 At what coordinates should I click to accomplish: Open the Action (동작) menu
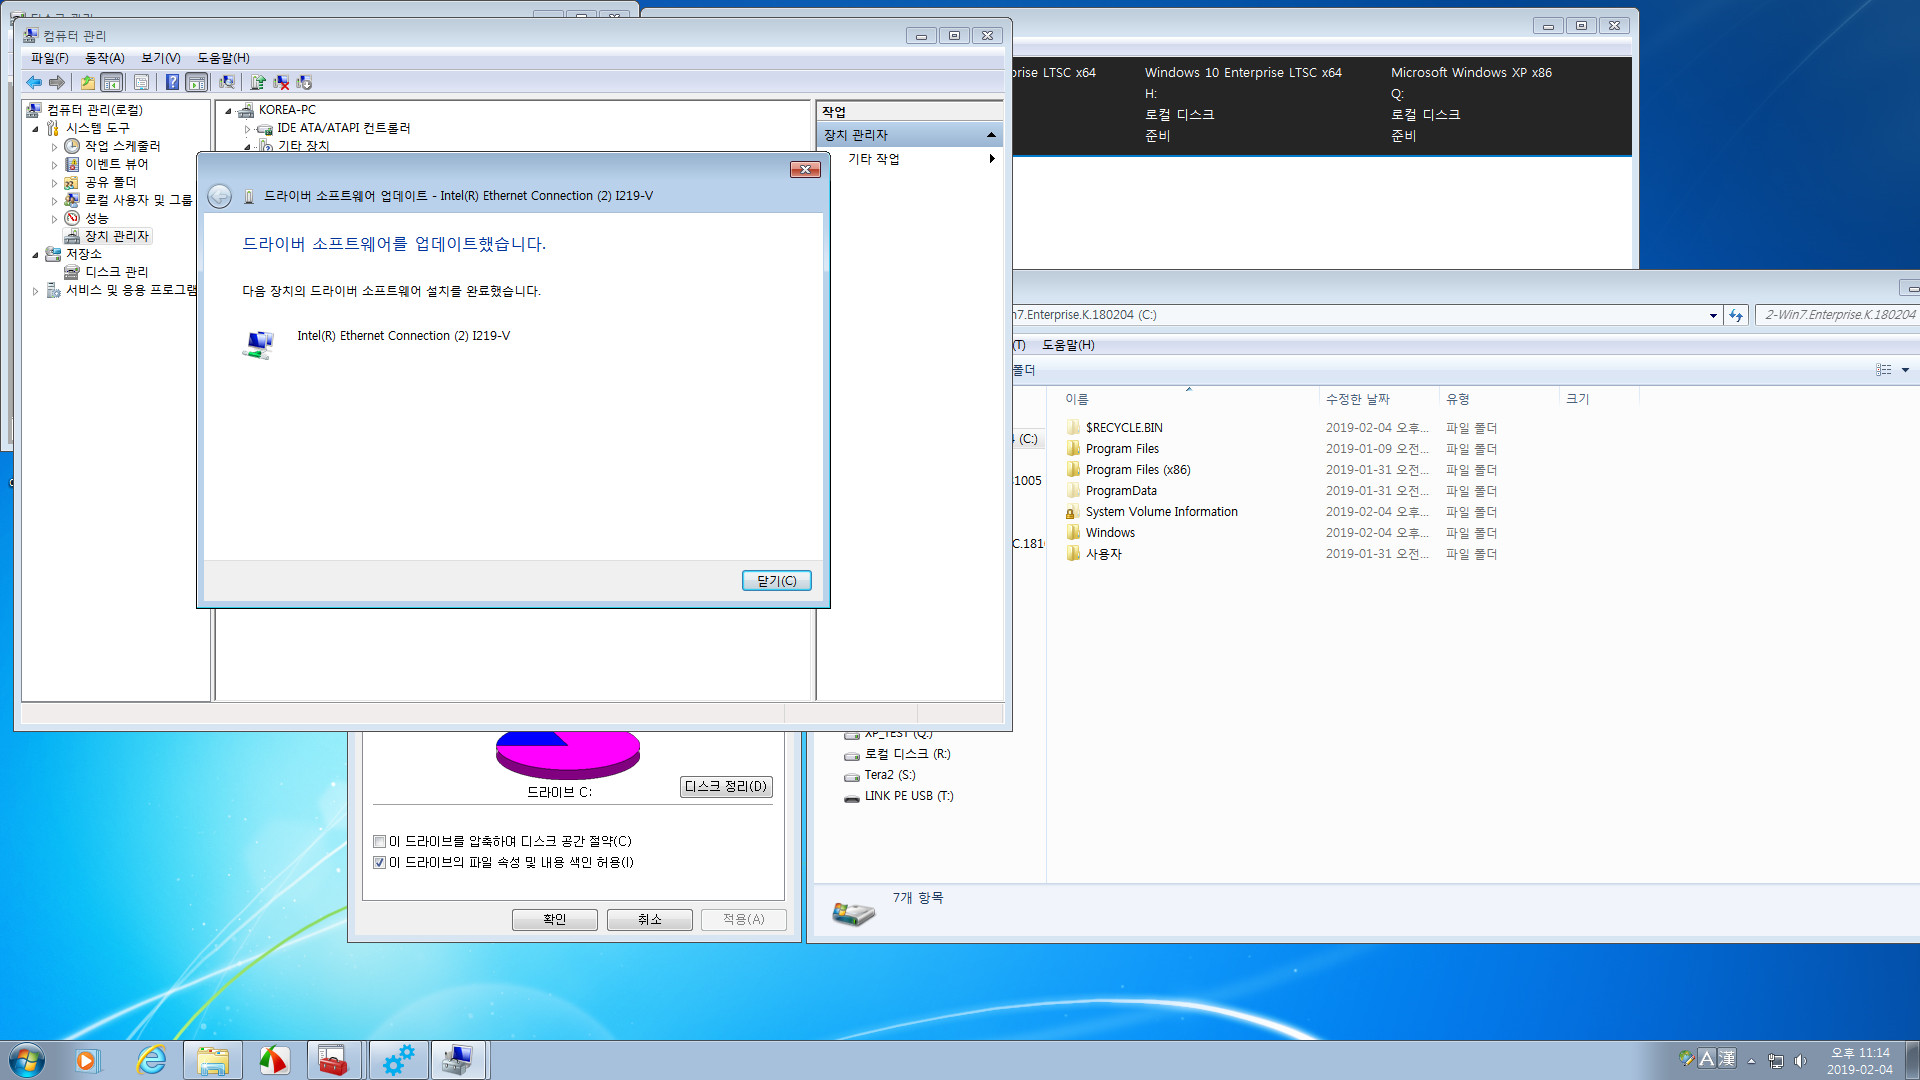[x=104, y=58]
